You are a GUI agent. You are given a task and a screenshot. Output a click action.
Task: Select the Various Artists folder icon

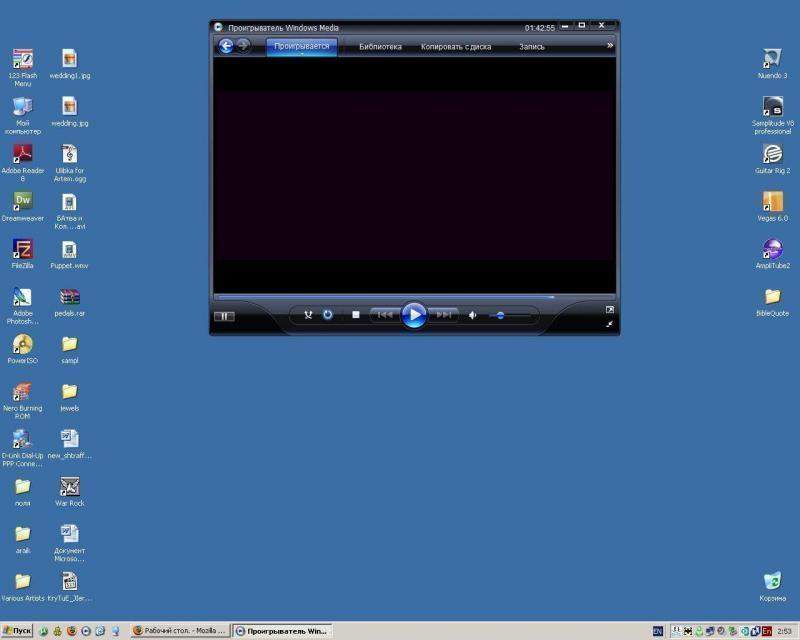point(22,587)
